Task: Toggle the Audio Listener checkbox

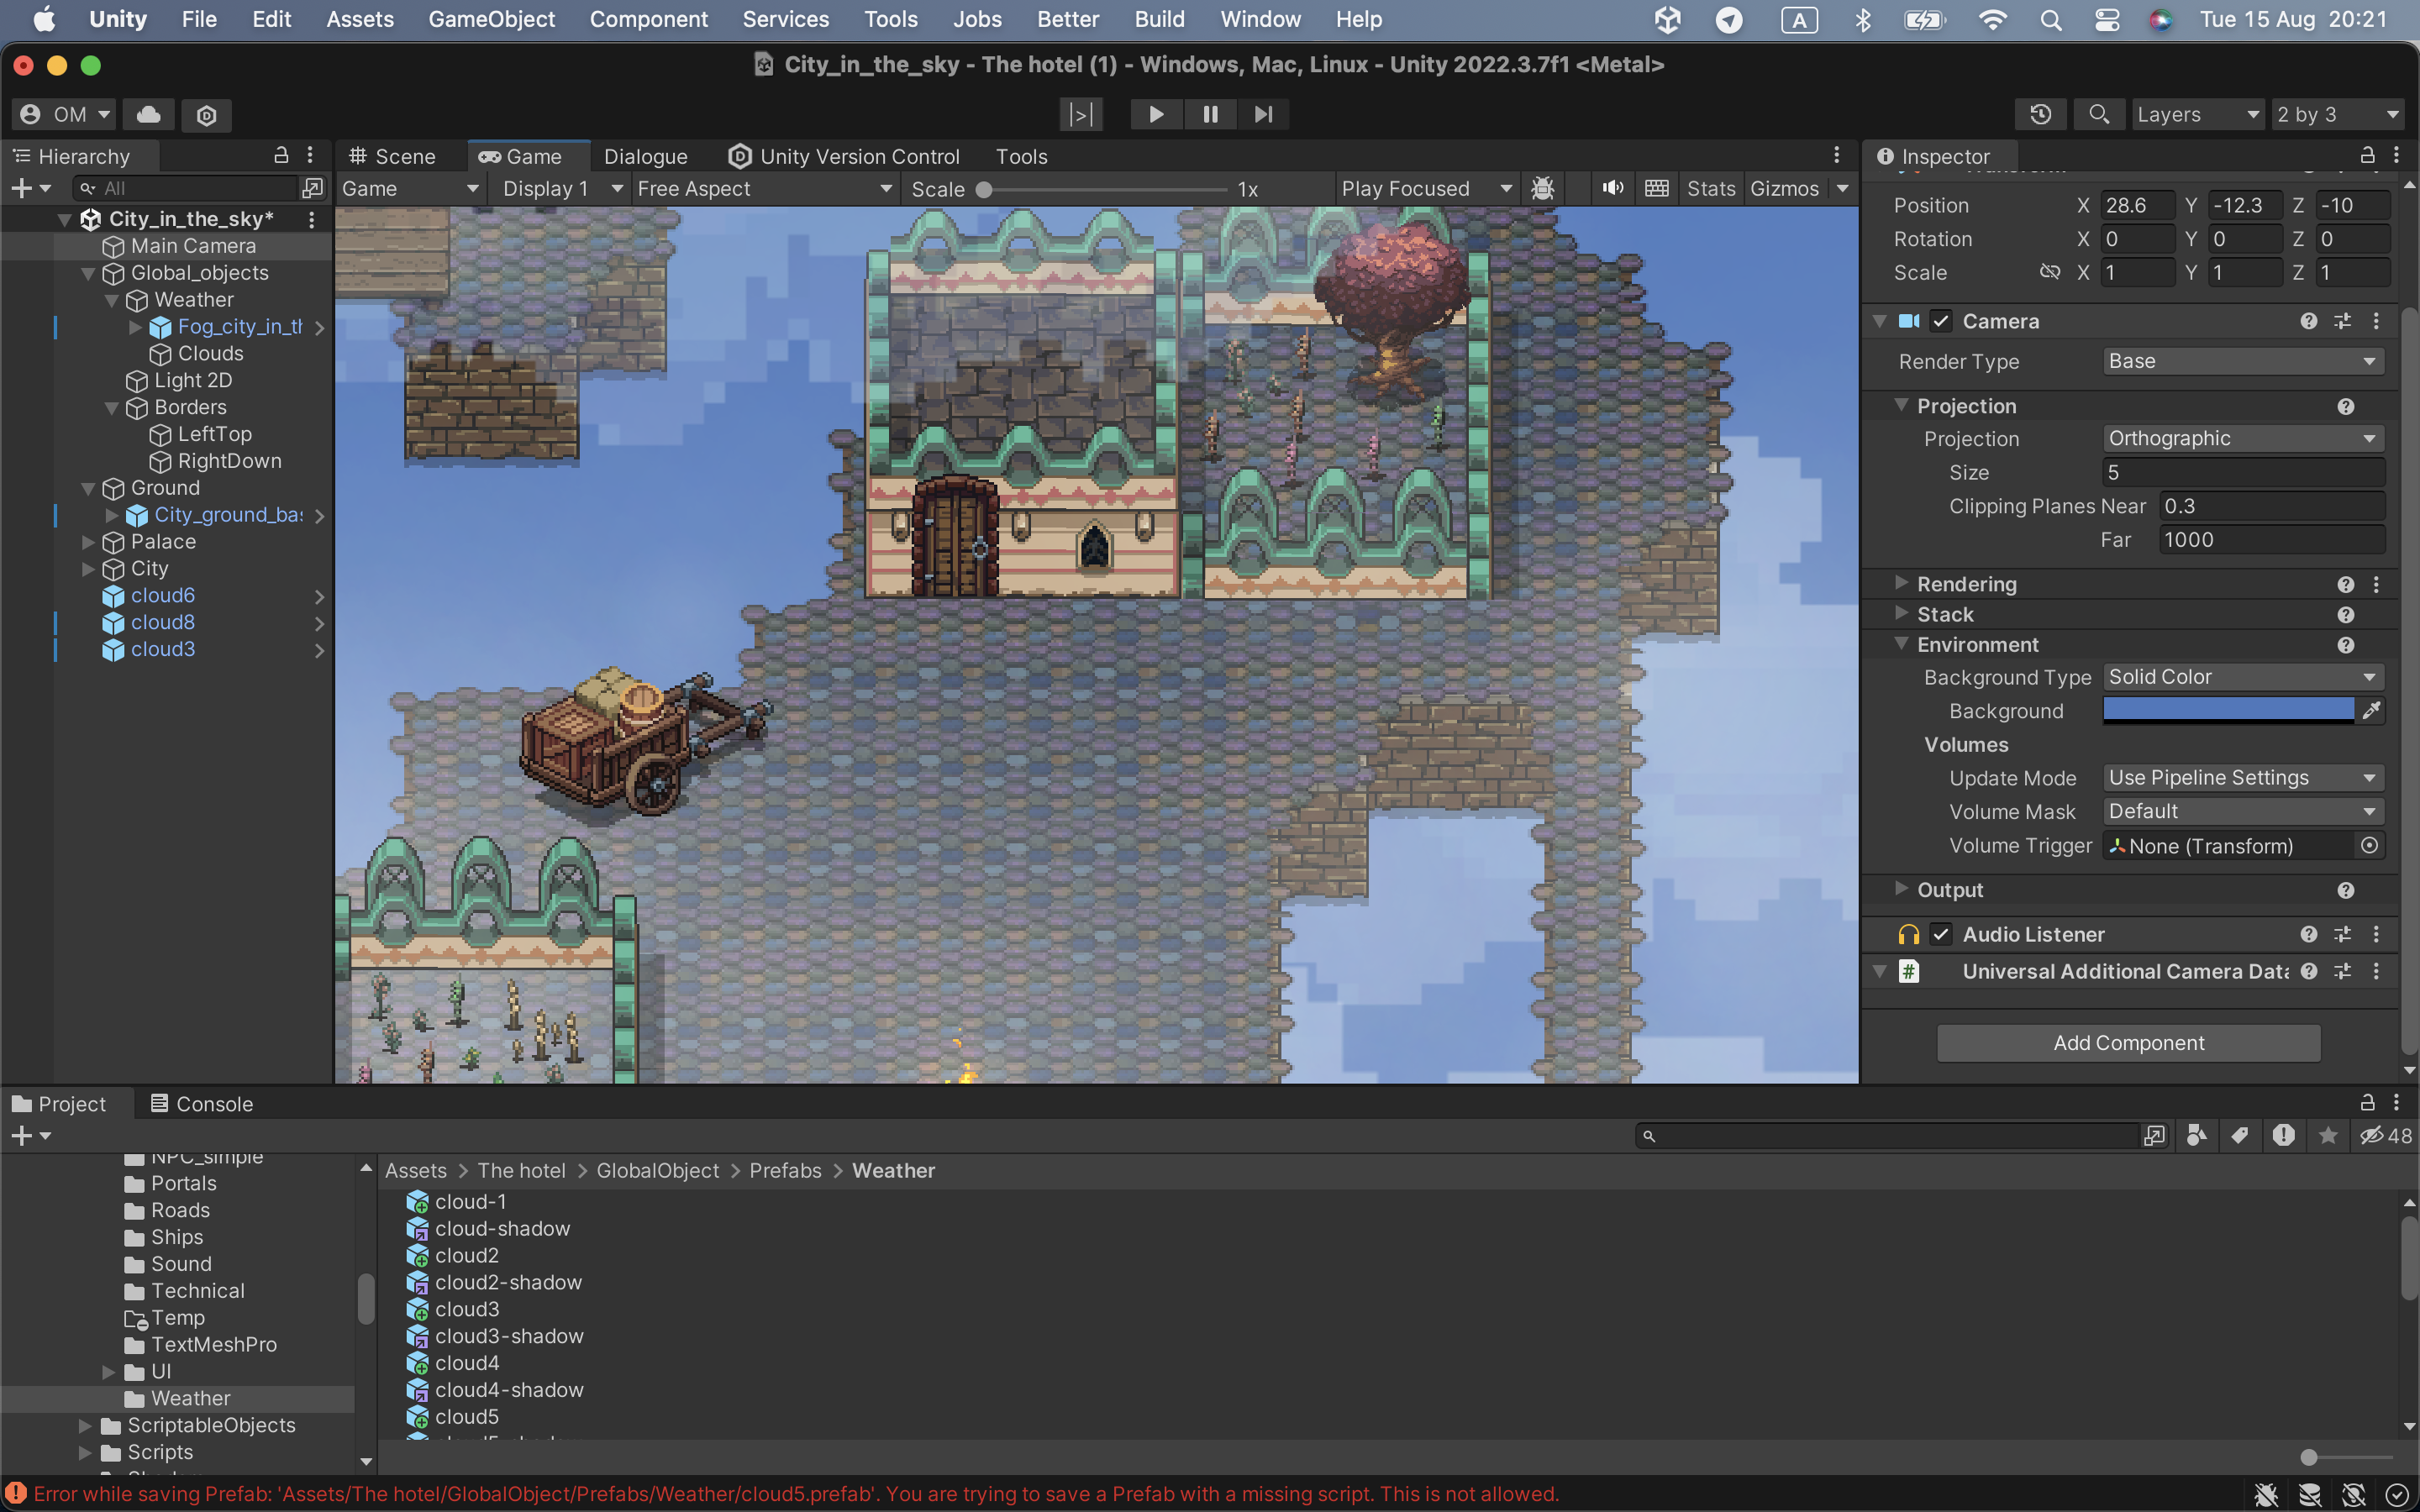Action: pyautogui.click(x=1941, y=934)
